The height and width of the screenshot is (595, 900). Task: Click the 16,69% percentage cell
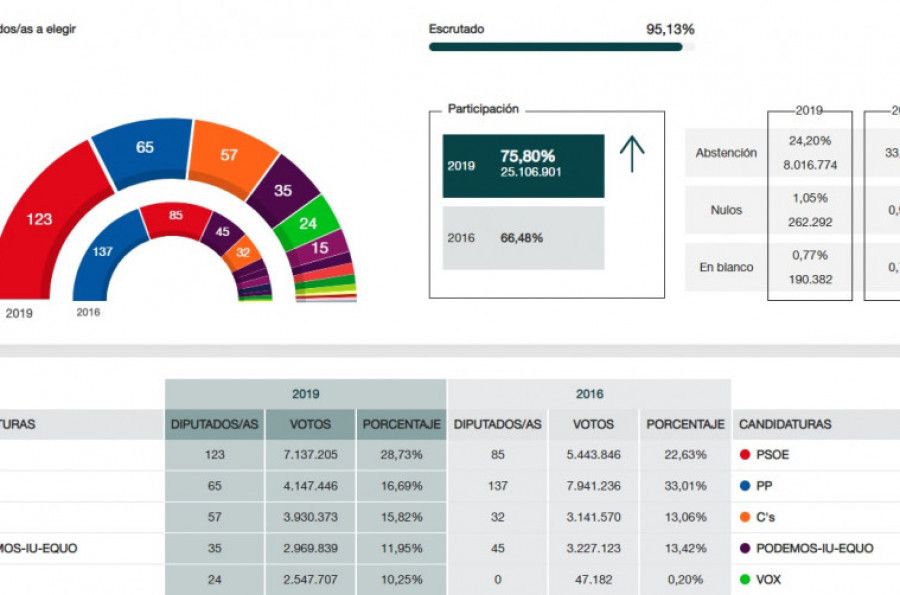tap(401, 486)
